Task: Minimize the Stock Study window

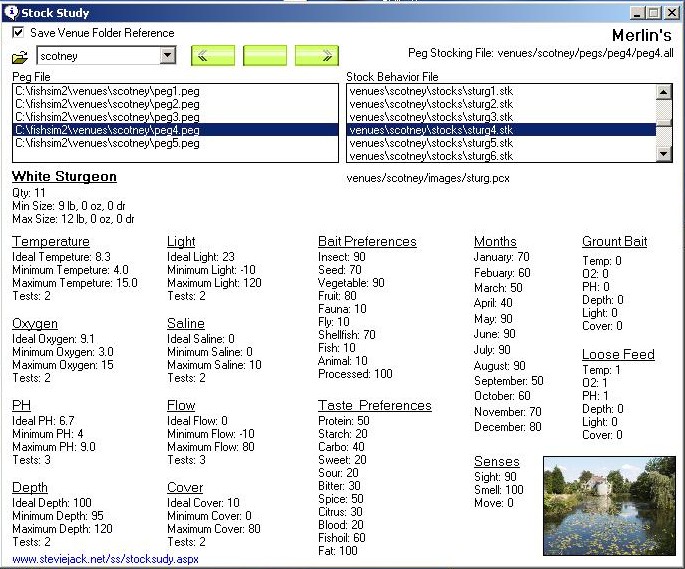Action: click(638, 13)
